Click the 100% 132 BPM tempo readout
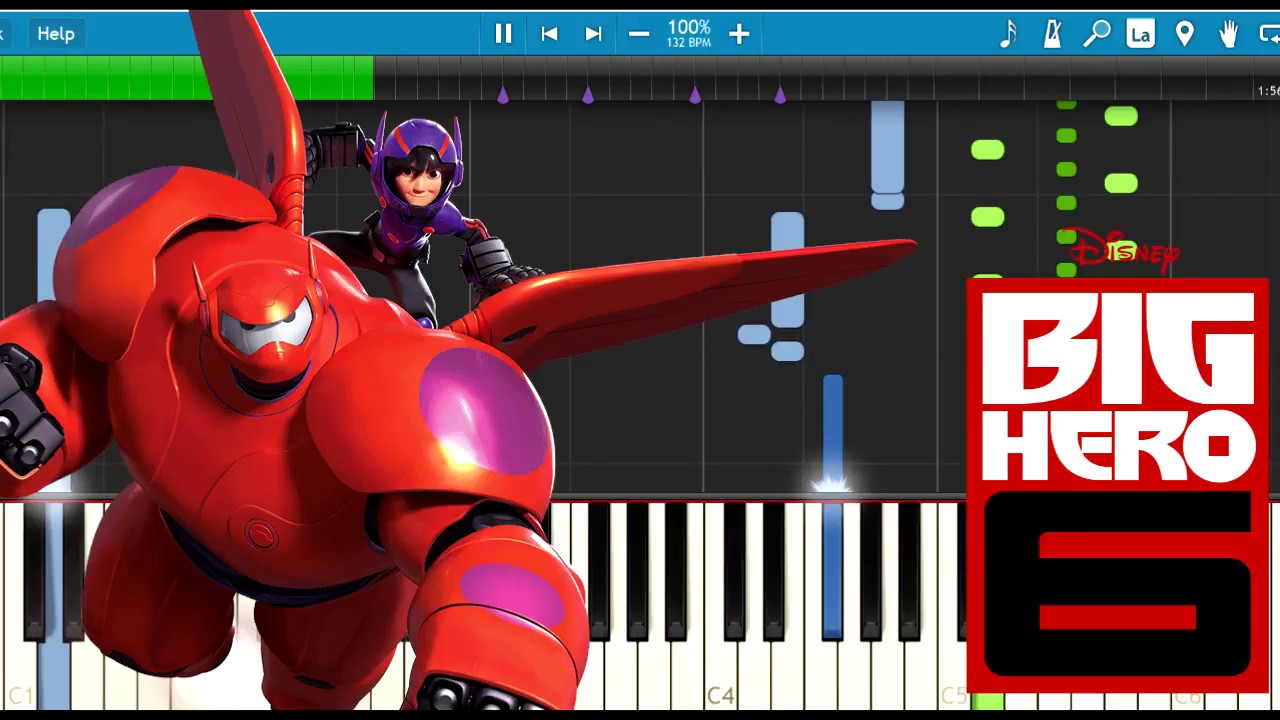The height and width of the screenshot is (720, 1280). point(689,34)
